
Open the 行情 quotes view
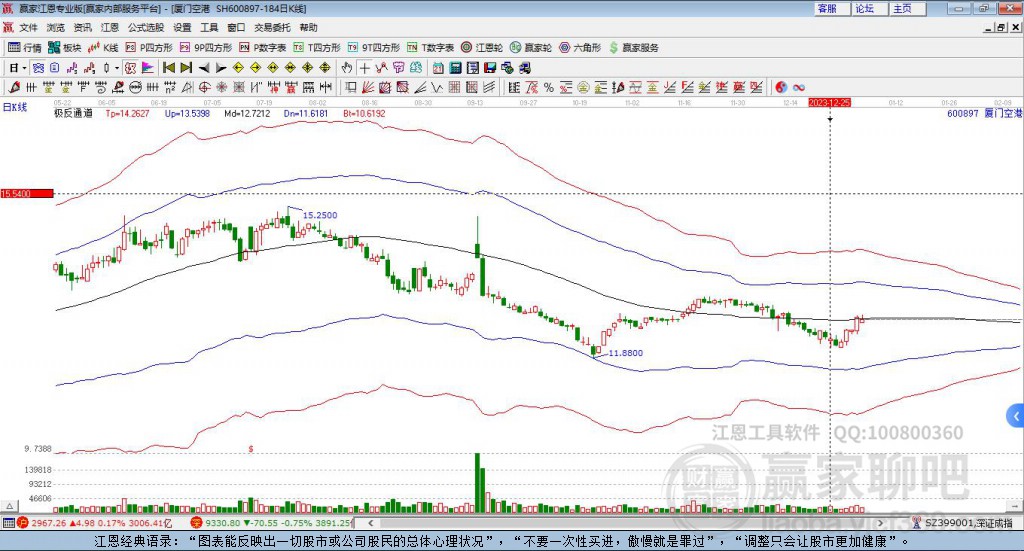click(24, 48)
